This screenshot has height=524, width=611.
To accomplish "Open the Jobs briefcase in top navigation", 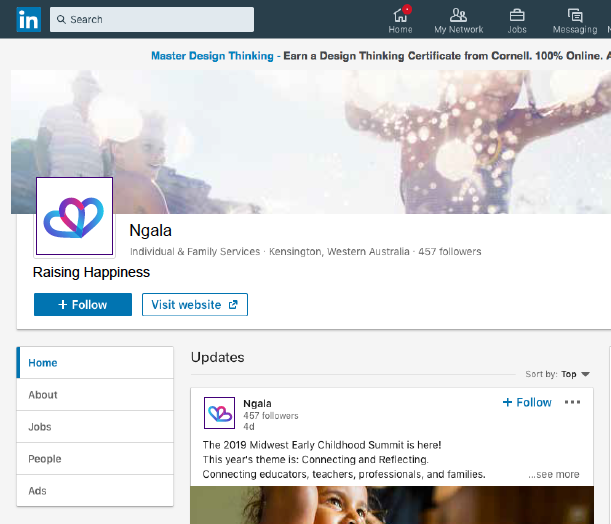I will tap(517, 19).
